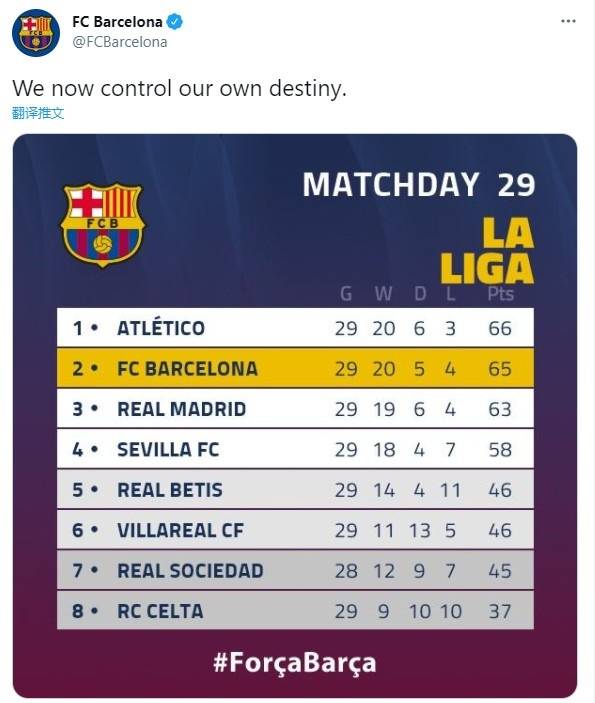This screenshot has width=595, height=703.
Task: Click the Real Sociedad table row
Action: coord(295,570)
